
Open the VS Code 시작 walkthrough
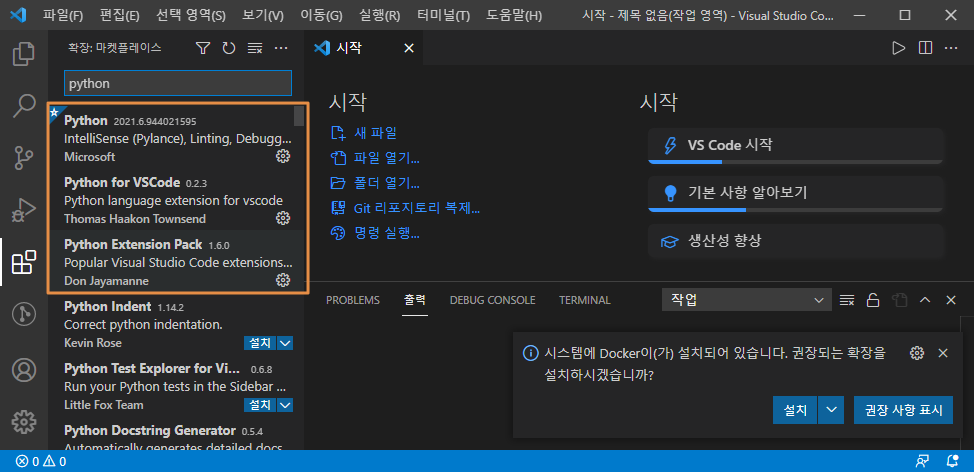(x=795, y=146)
